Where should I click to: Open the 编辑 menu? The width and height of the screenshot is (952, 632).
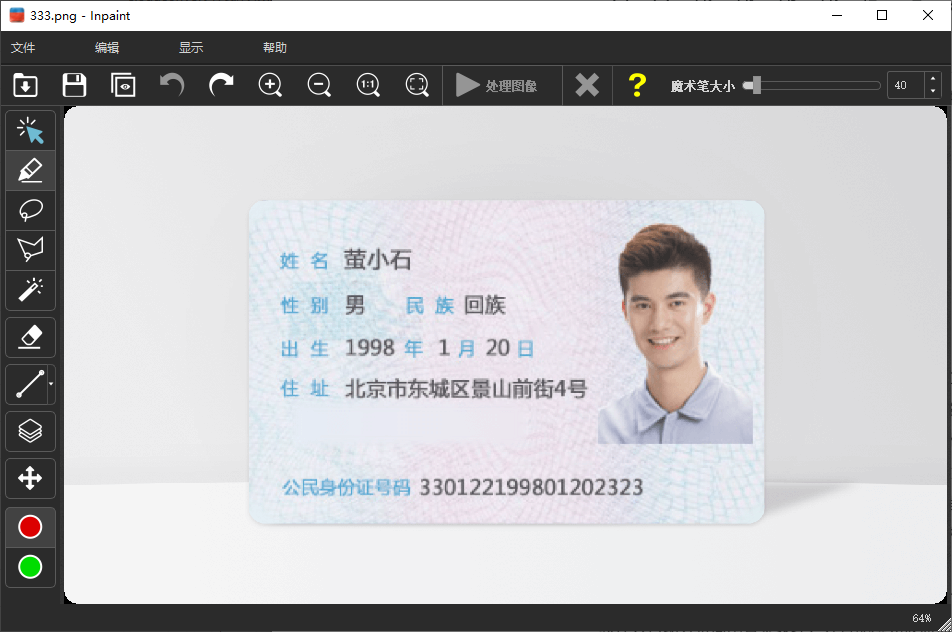[107, 48]
